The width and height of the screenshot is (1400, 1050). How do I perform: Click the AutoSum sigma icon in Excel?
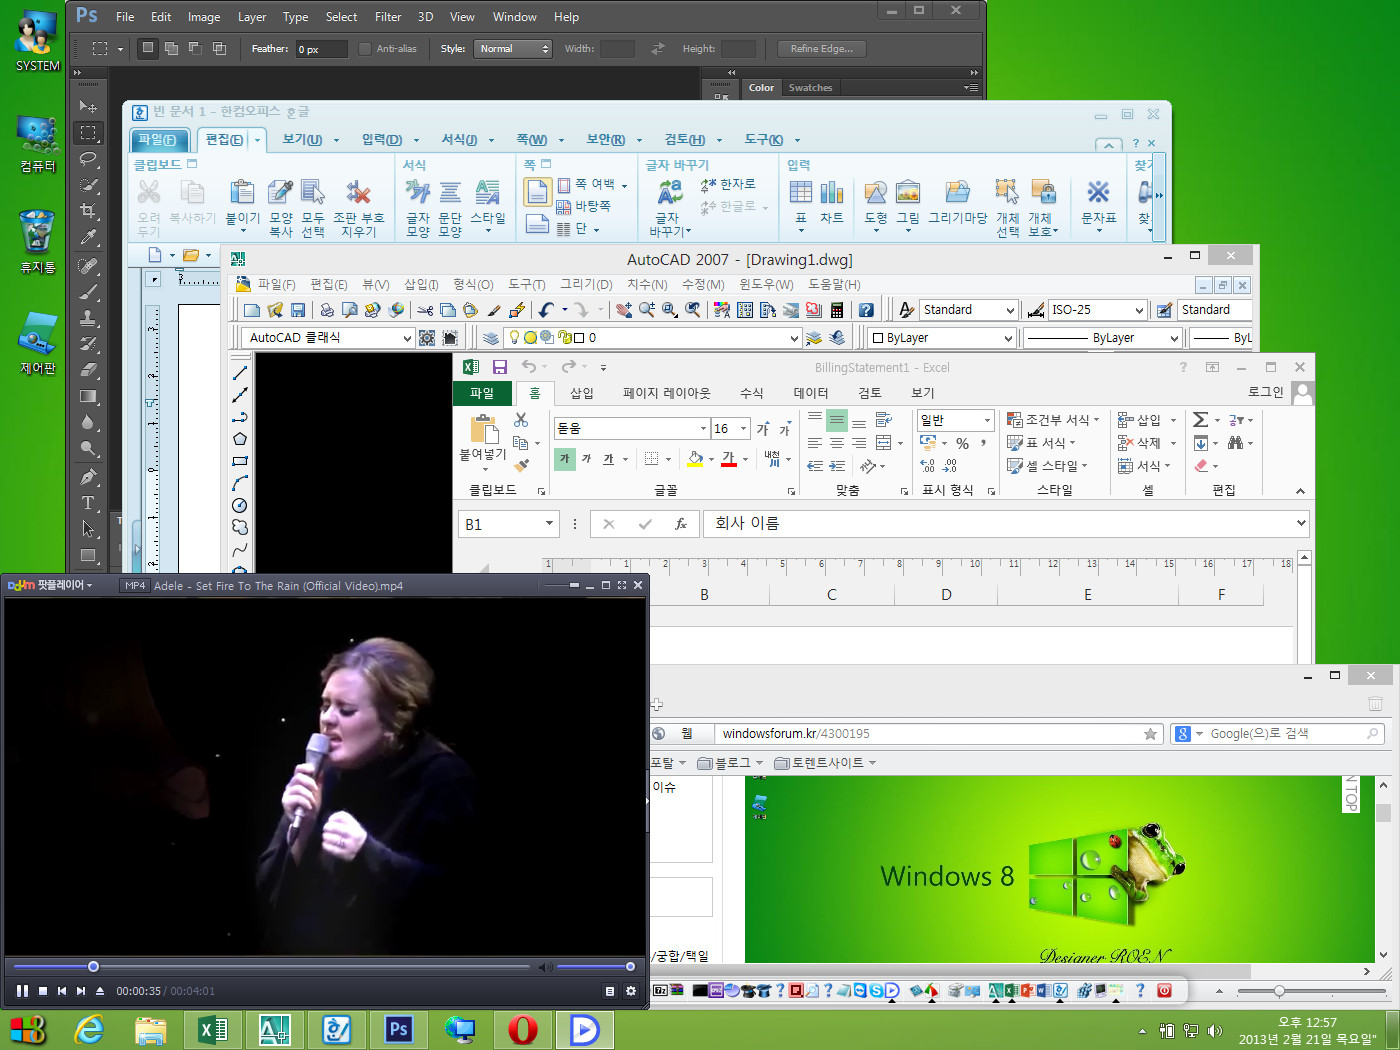pyautogui.click(x=1201, y=420)
